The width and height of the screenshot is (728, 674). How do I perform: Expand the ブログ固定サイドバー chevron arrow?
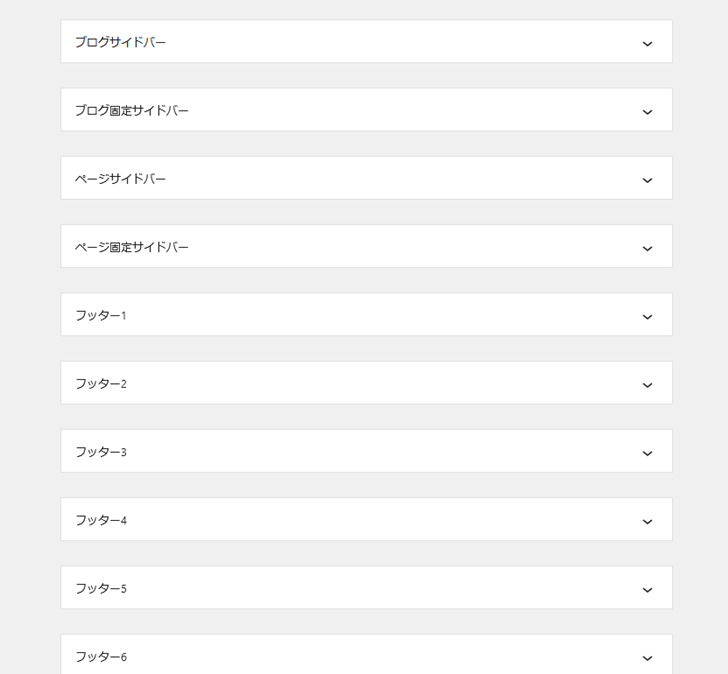pos(647,112)
